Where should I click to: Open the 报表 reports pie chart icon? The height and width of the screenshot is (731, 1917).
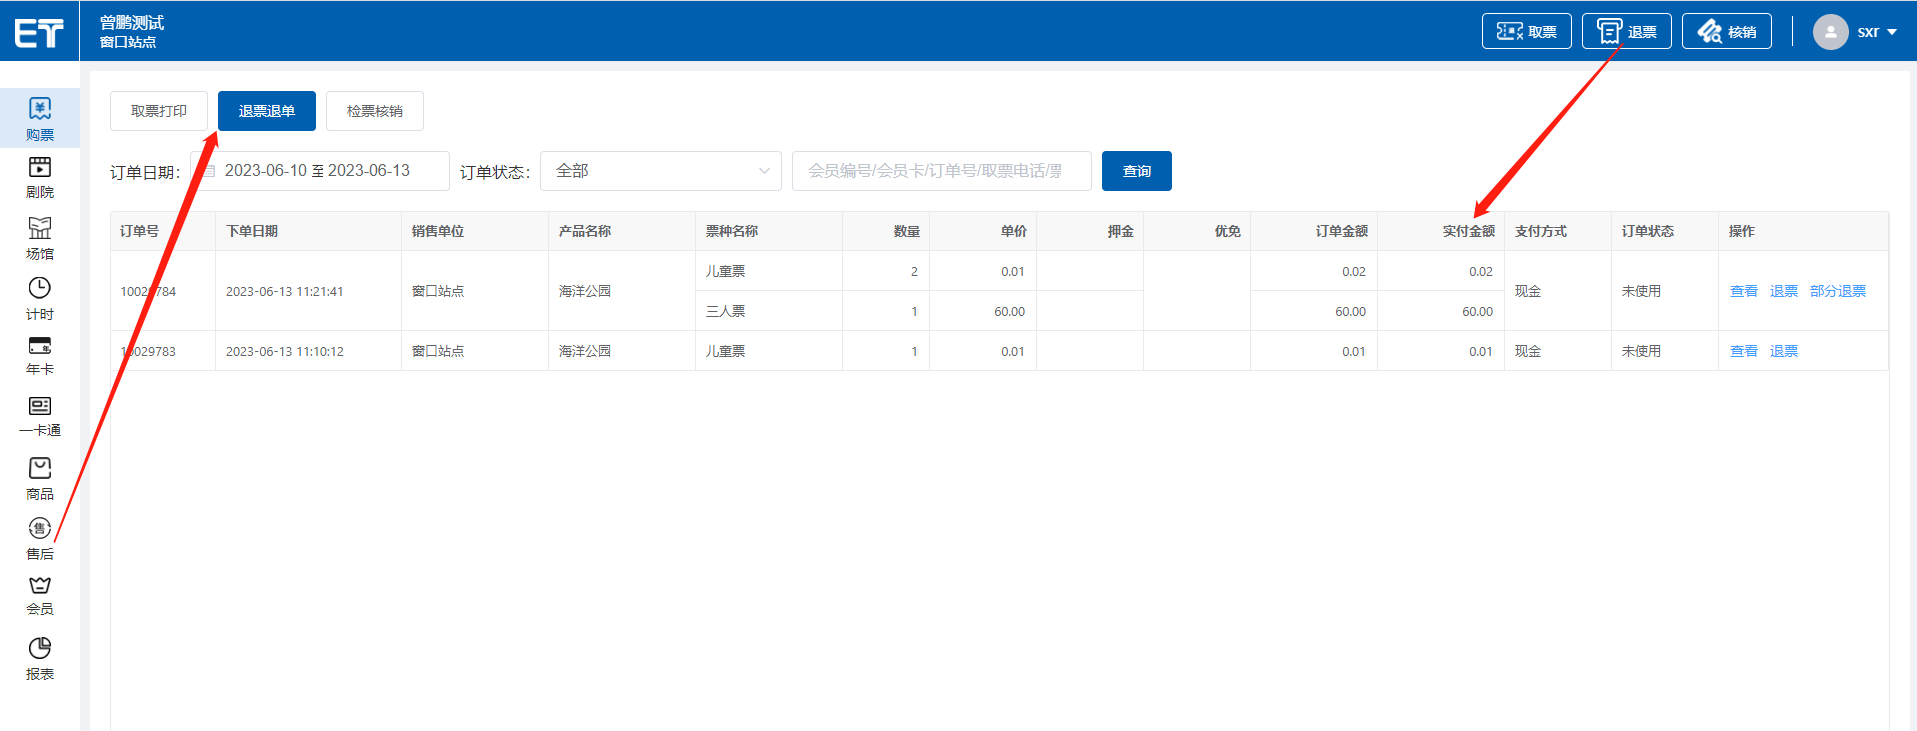coord(40,657)
